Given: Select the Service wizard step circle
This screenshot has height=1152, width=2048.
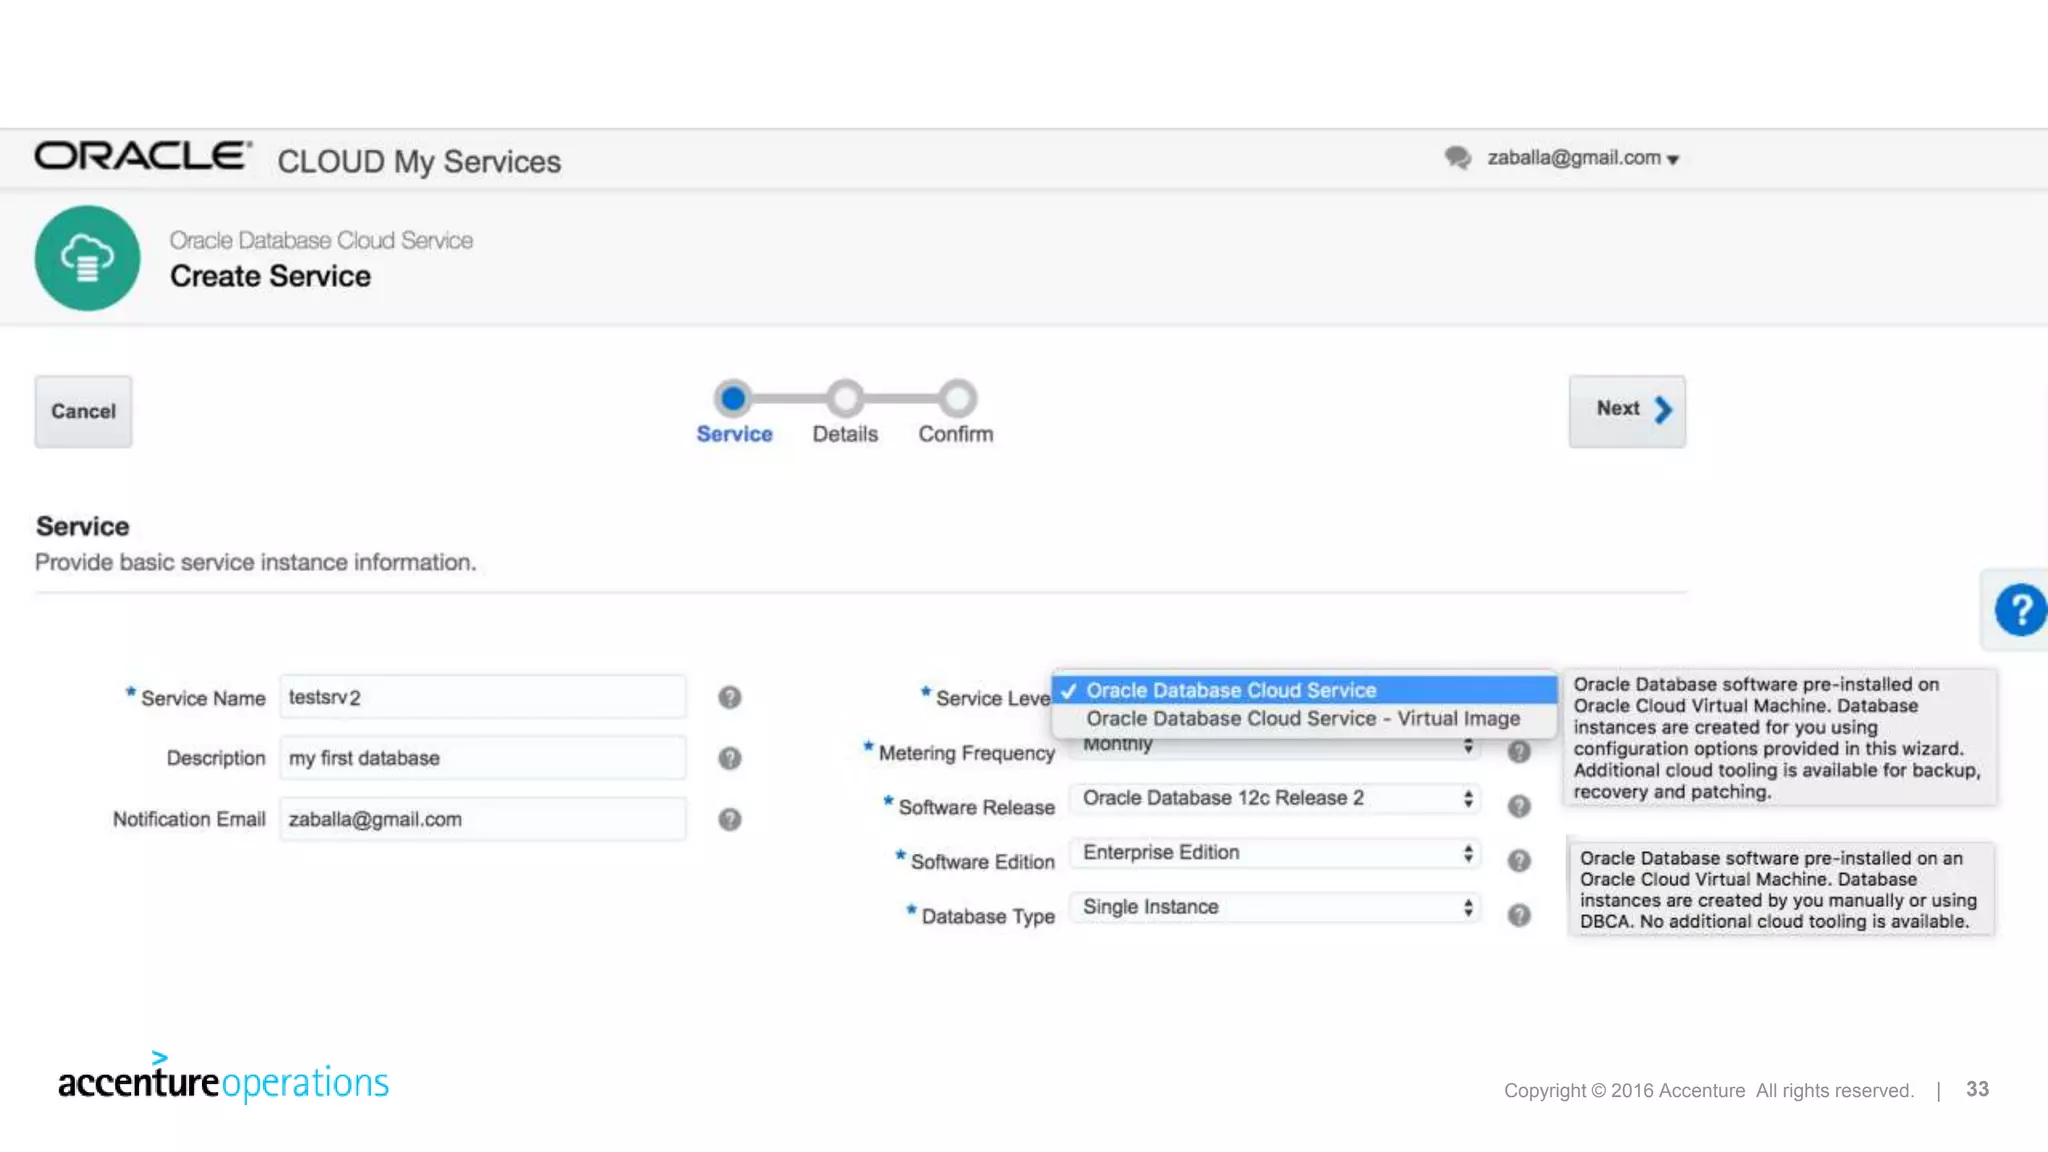Looking at the screenshot, I should point(733,398).
